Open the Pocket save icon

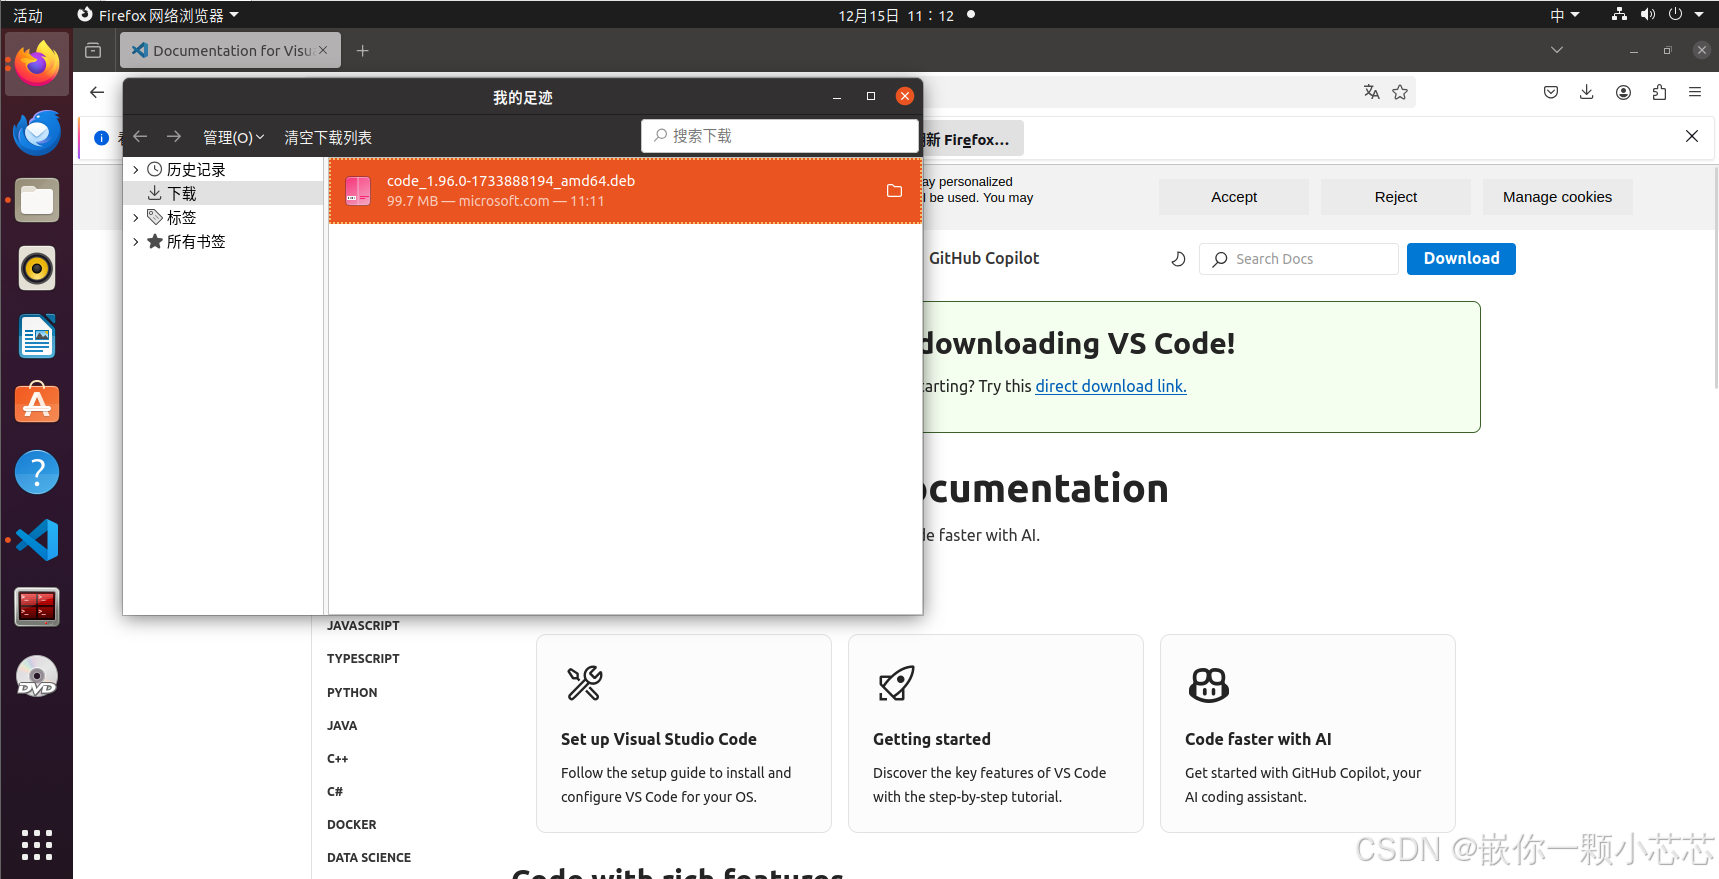tap(1551, 92)
